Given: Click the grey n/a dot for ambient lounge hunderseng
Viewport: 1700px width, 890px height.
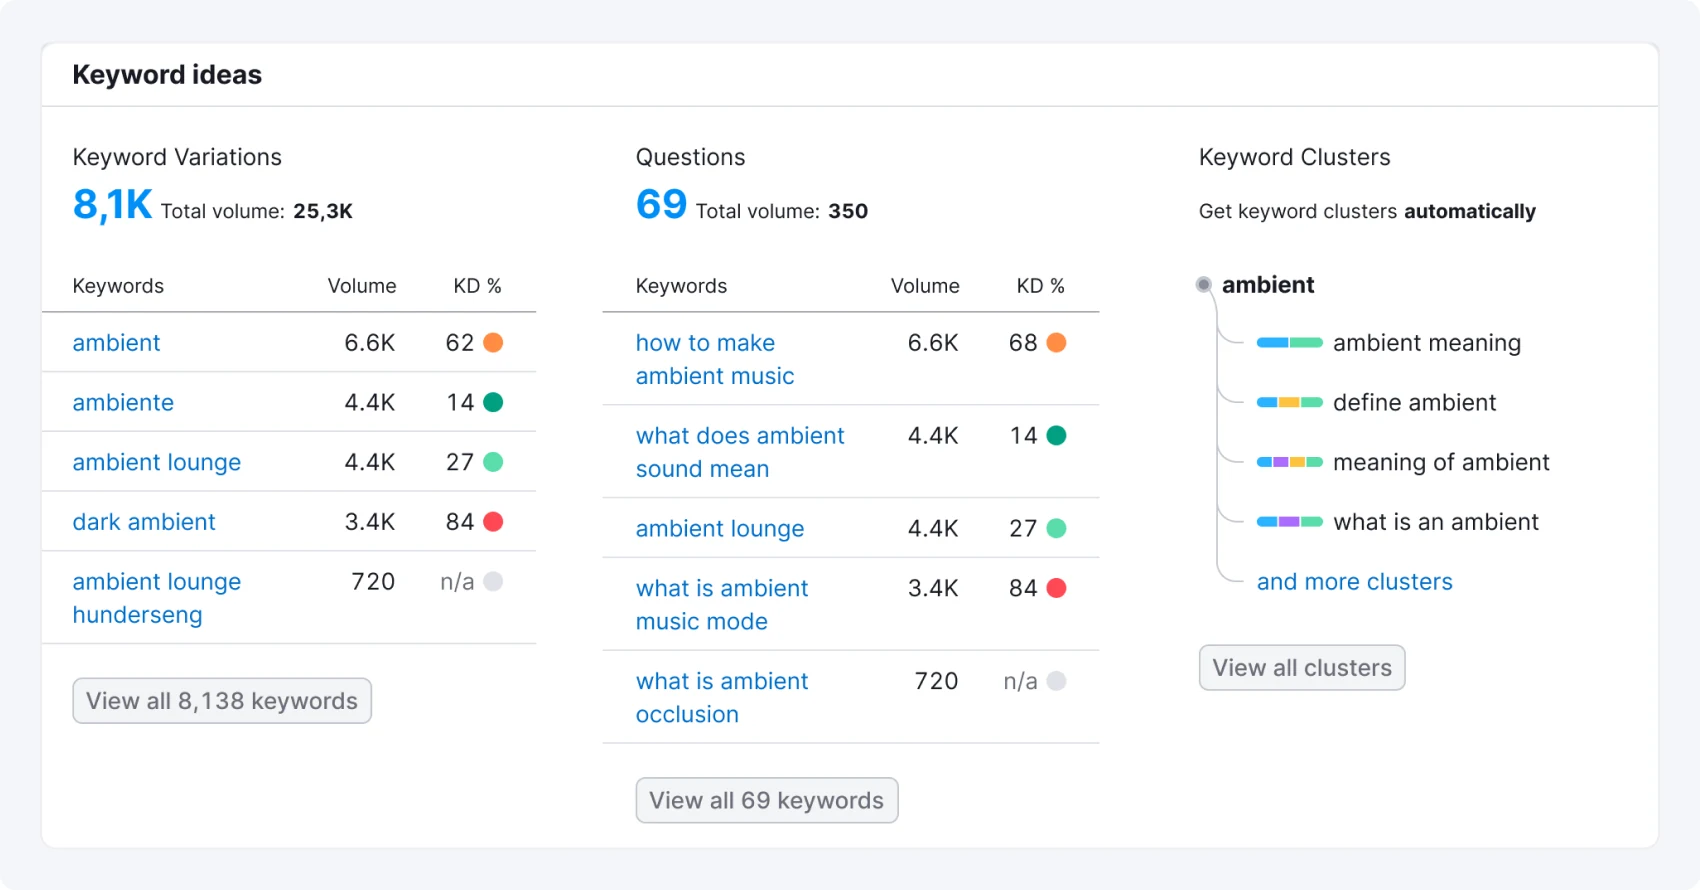Looking at the screenshot, I should 493,581.
